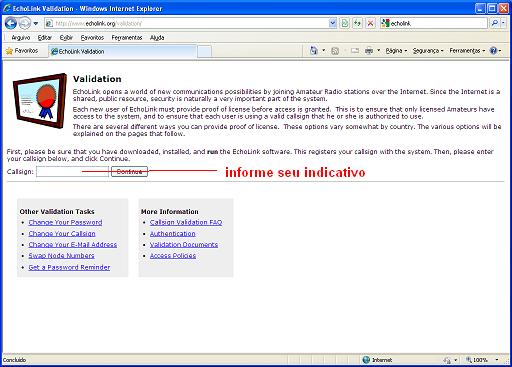Image resolution: width=512 pixels, height=367 pixels.
Task: Open Change Your Callsign link
Action: tap(62, 234)
